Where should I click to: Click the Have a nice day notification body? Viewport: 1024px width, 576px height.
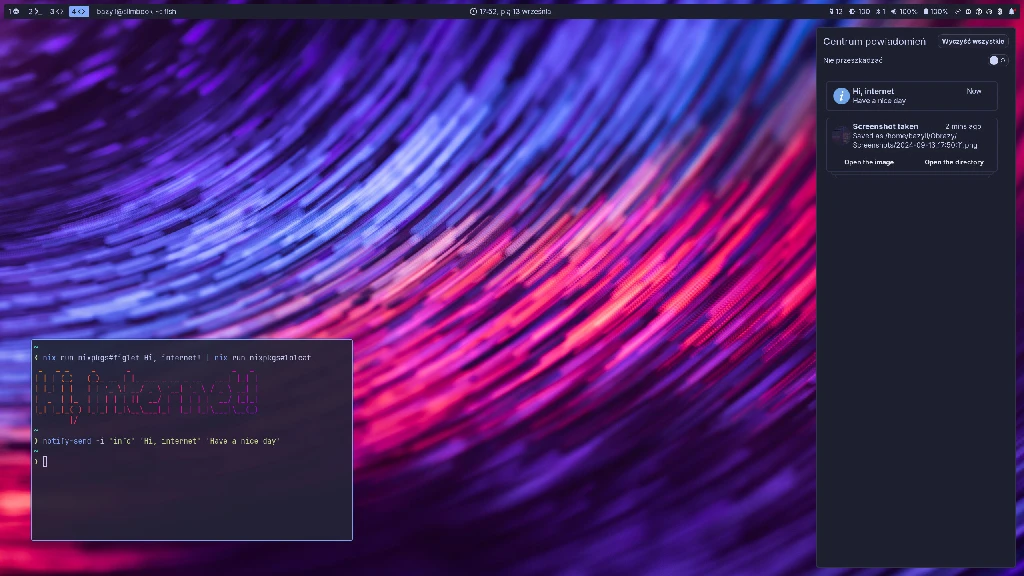[x=879, y=101]
